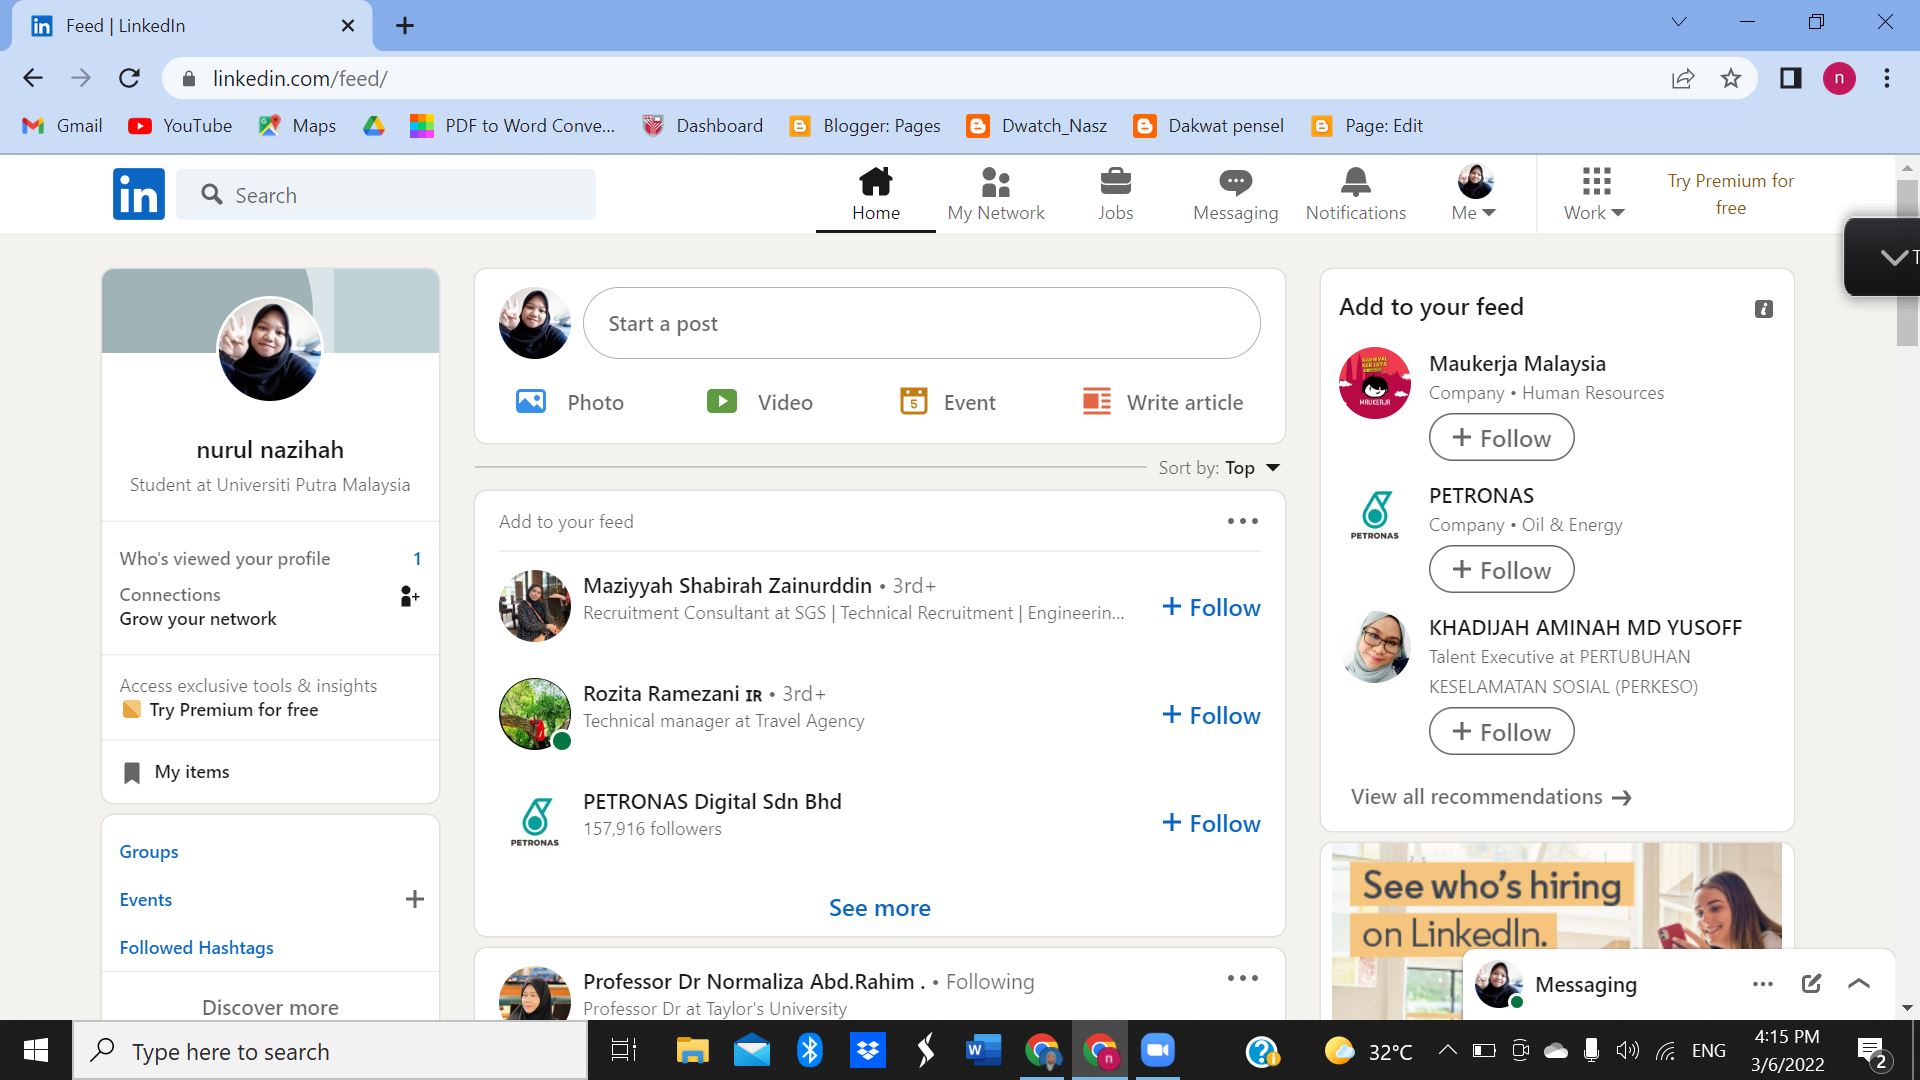Click the add connections icon
This screenshot has height=1080, width=1920.
coord(409,597)
